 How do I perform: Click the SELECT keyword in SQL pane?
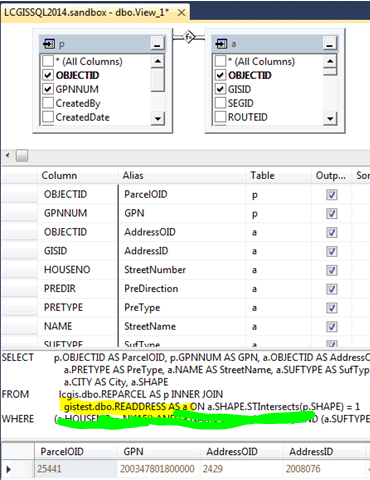[x=18, y=357]
